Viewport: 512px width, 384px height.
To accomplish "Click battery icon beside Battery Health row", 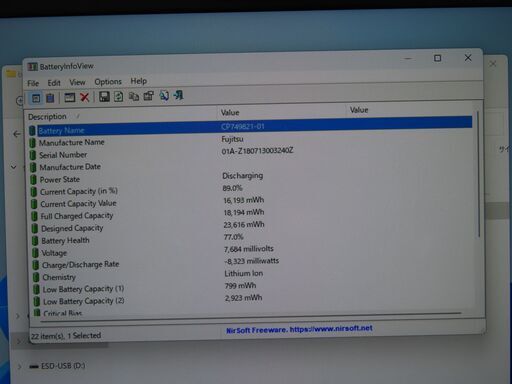I will point(35,241).
